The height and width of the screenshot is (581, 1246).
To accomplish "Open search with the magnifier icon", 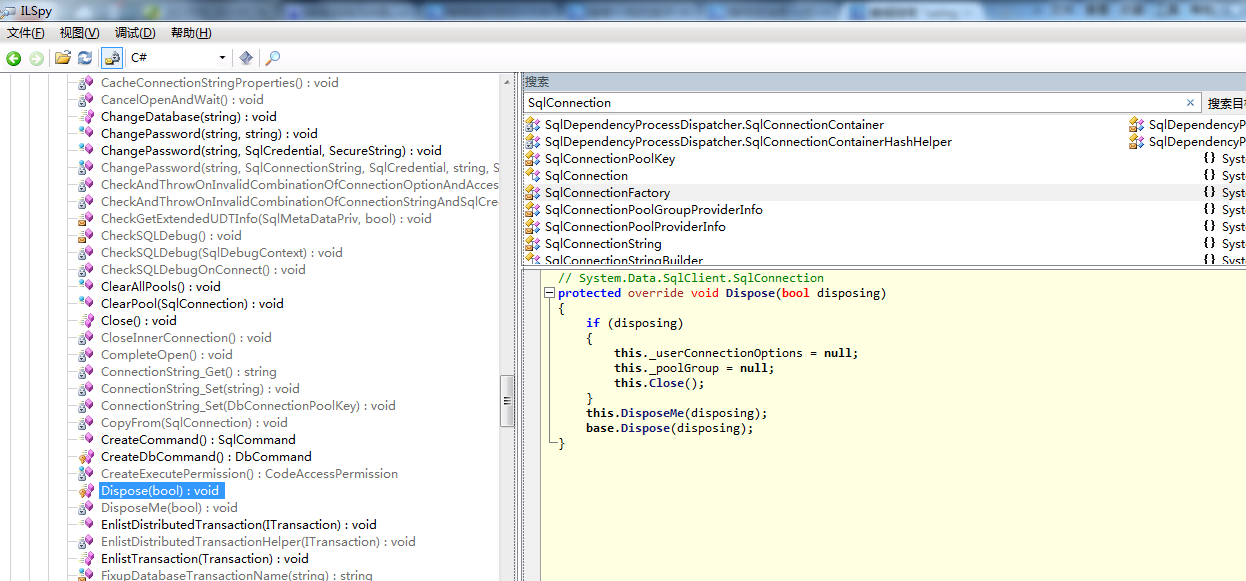I will click(x=272, y=58).
